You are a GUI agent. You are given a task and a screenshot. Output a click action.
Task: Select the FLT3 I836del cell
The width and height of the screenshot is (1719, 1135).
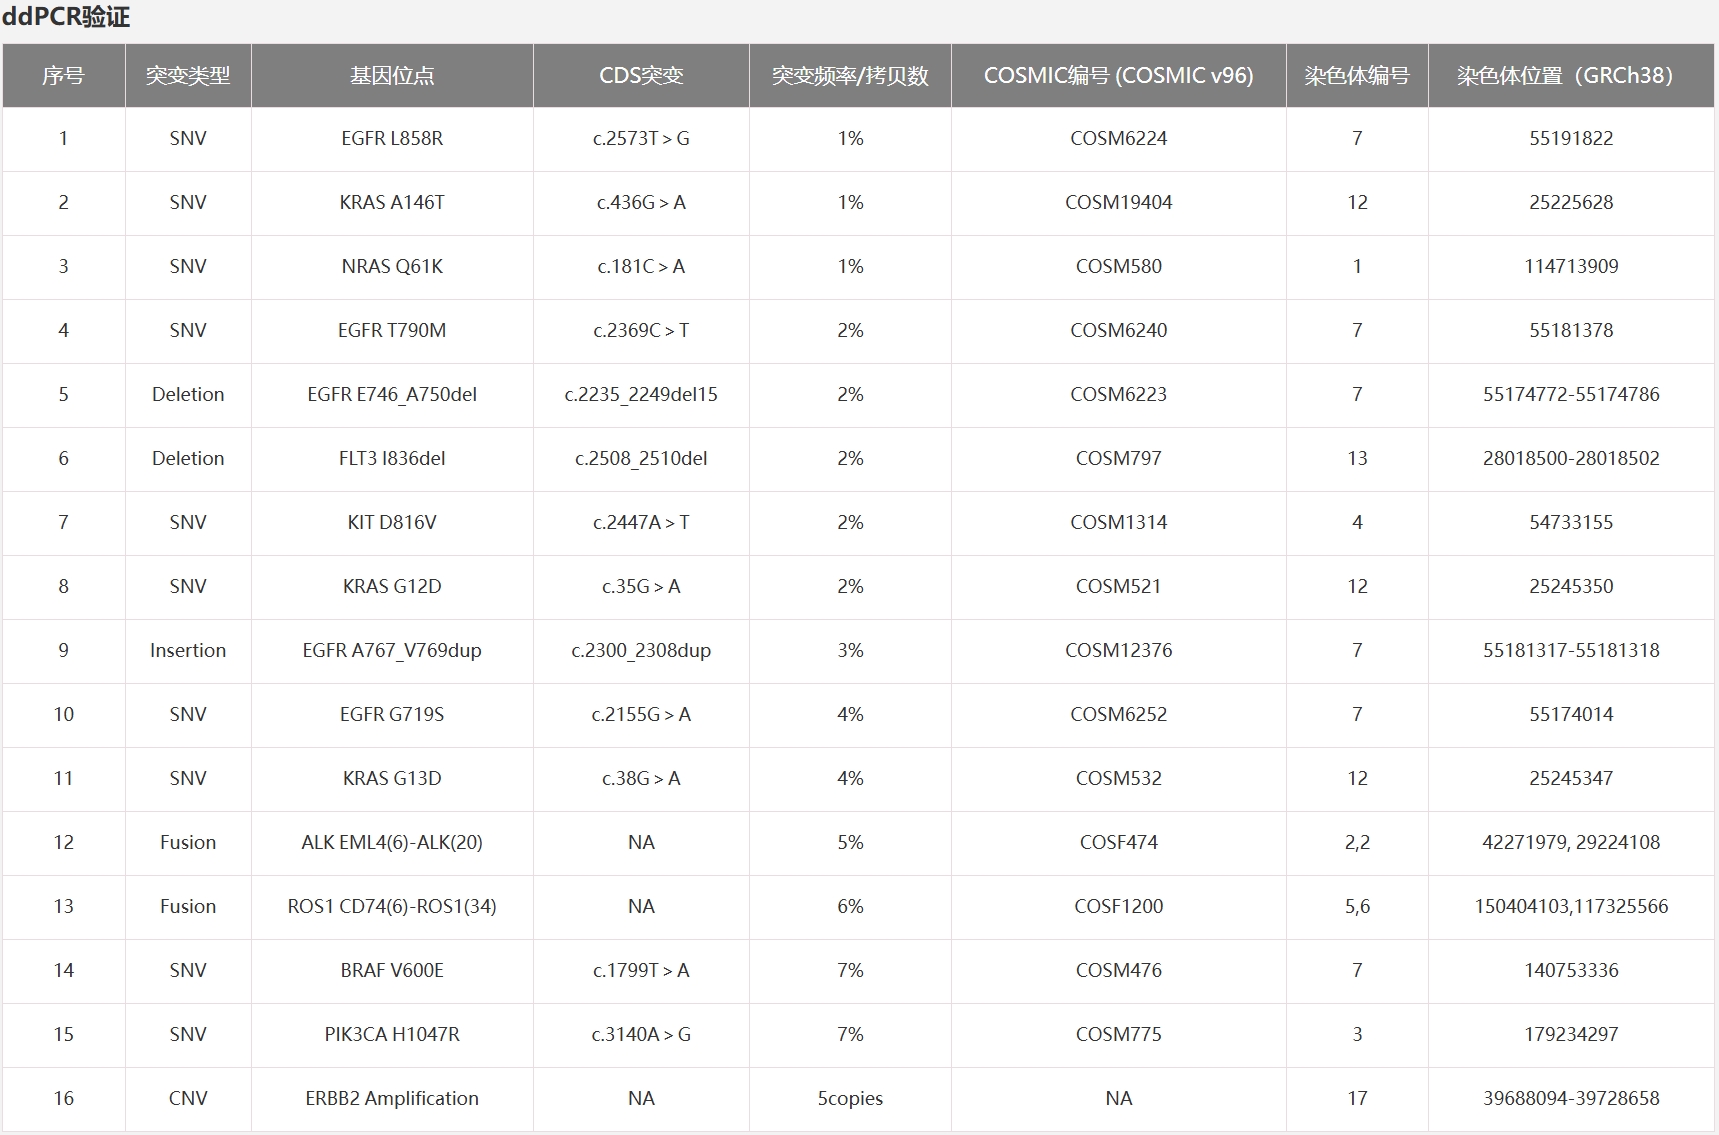point(392,459)
